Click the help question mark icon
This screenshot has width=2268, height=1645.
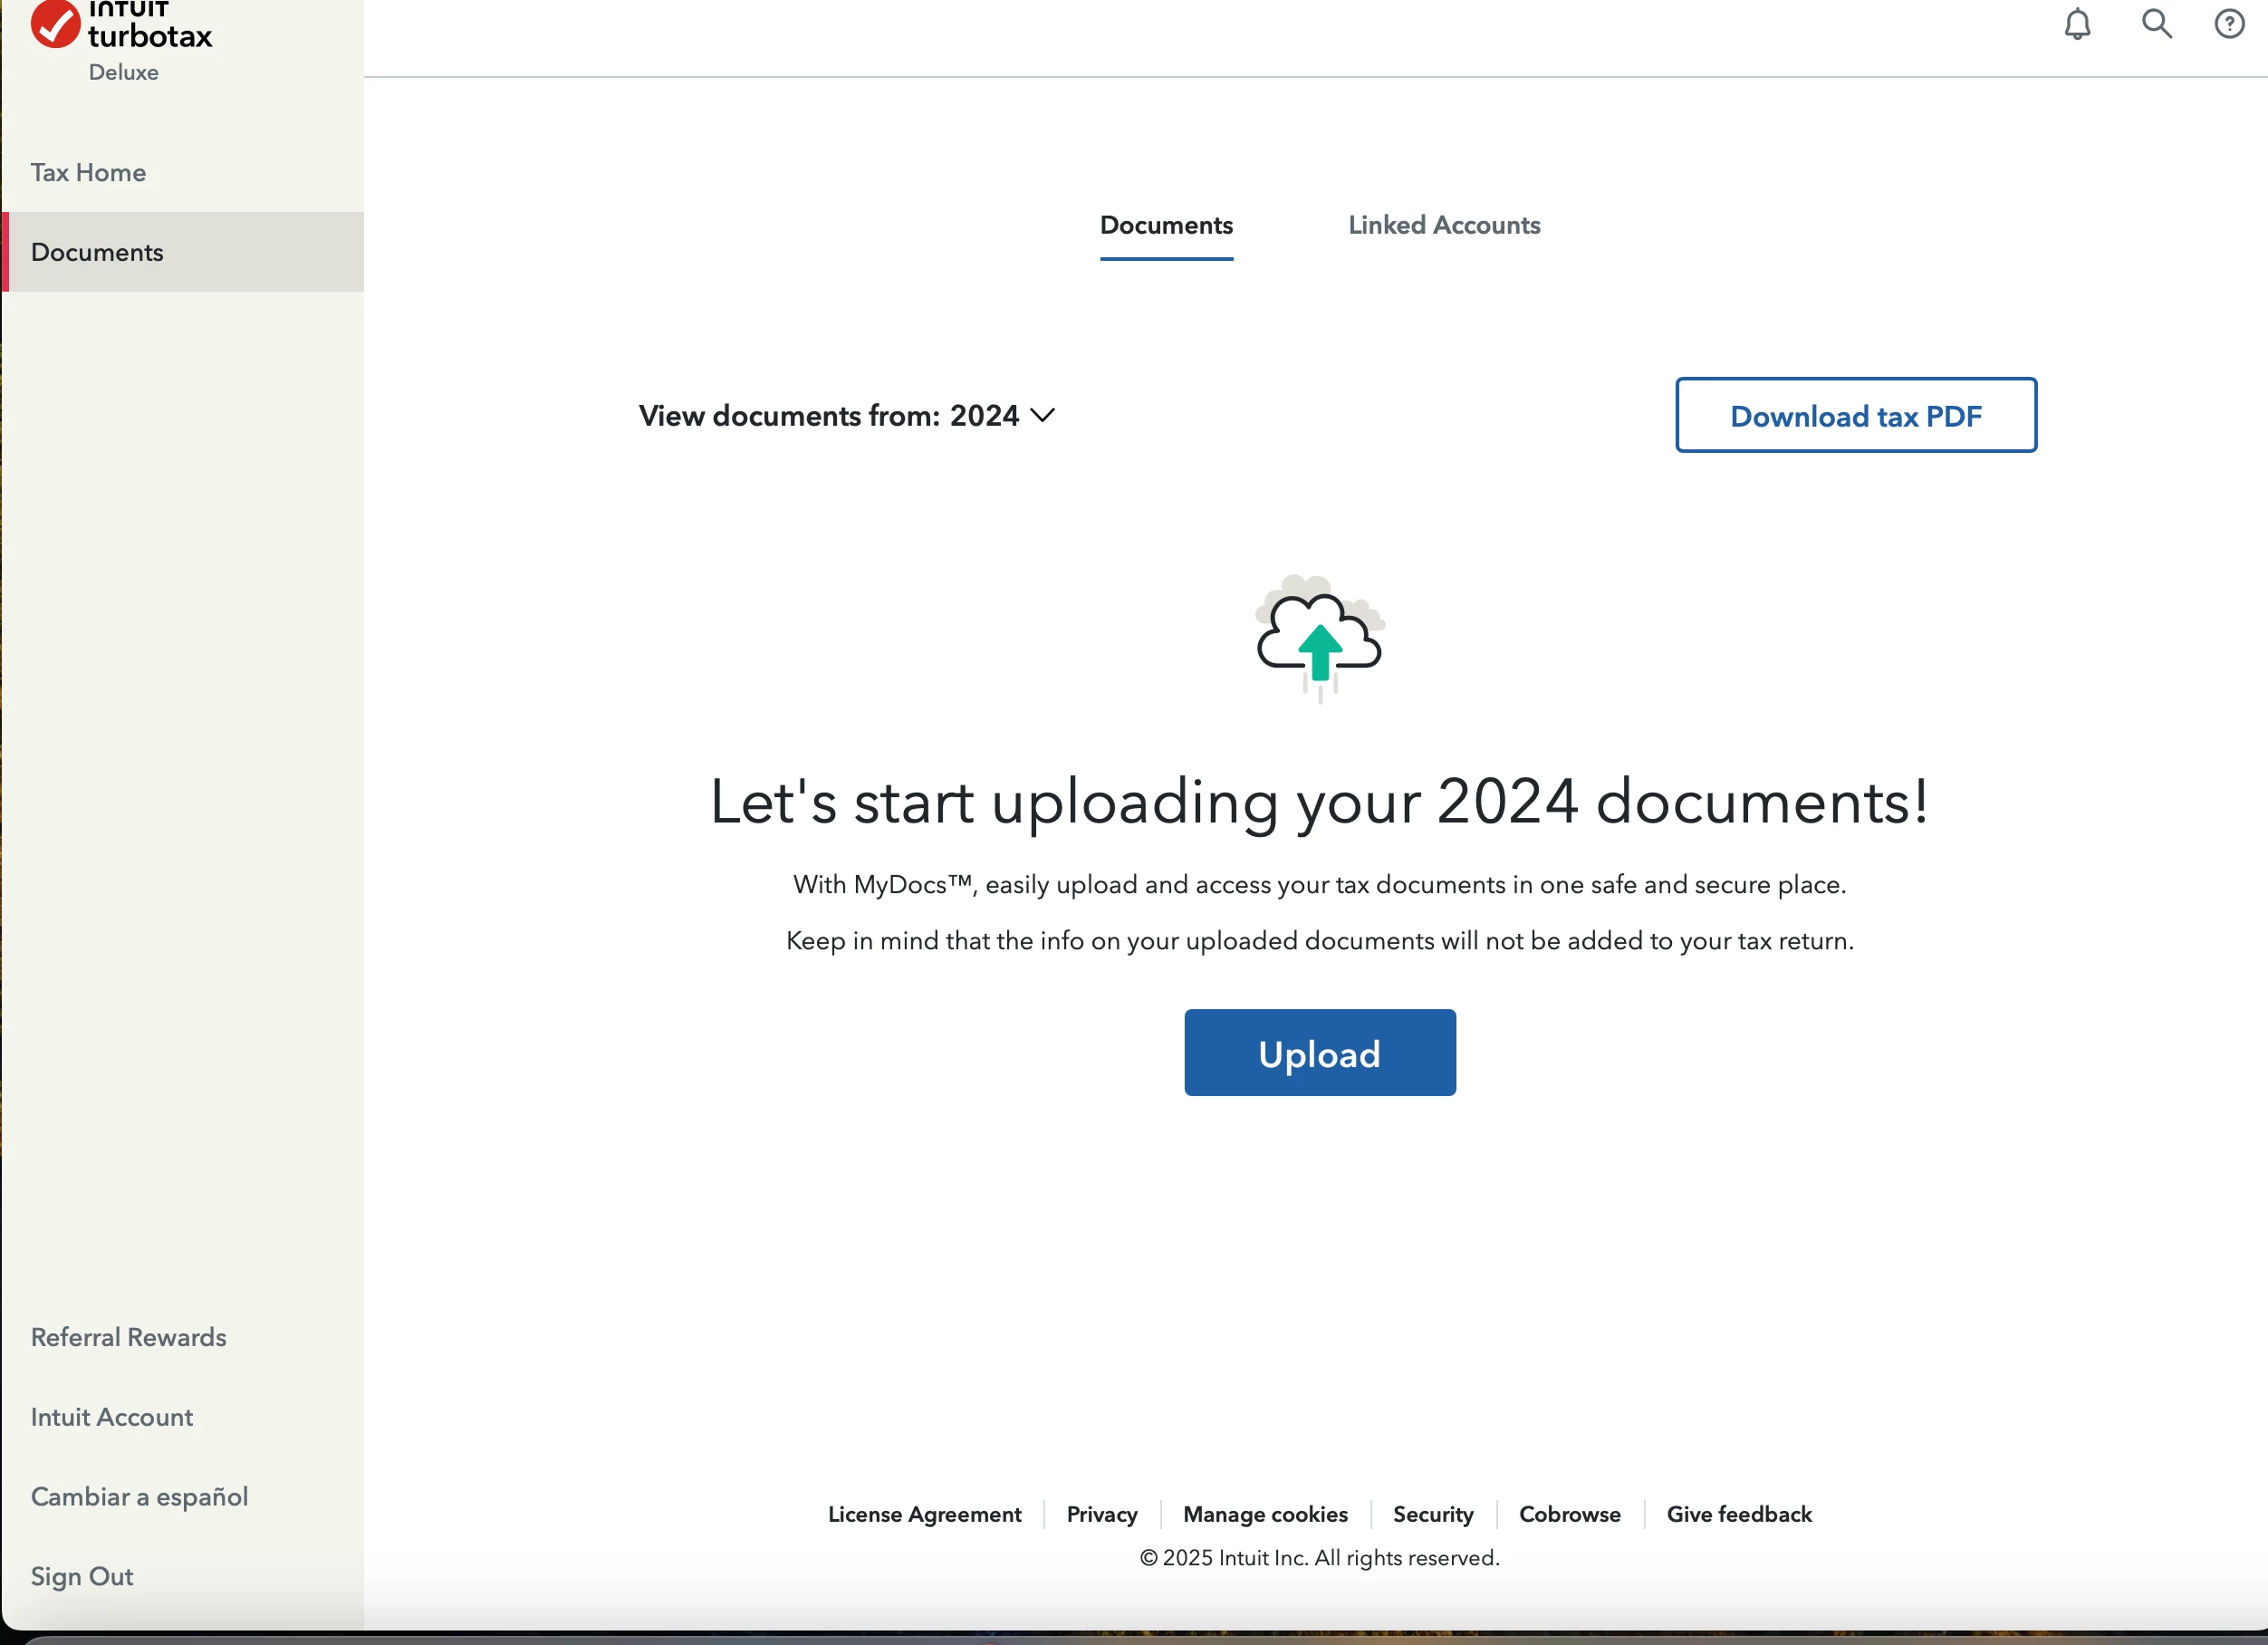[x=2229, y=24]
